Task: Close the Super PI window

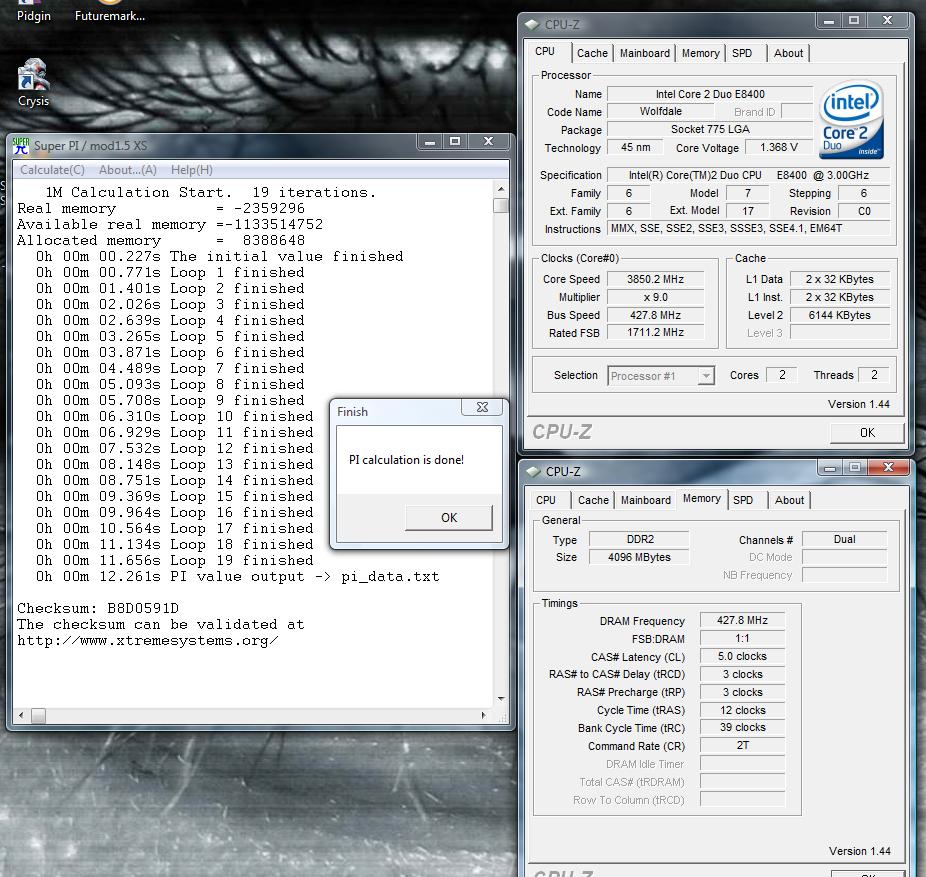Action: [488, 142]
